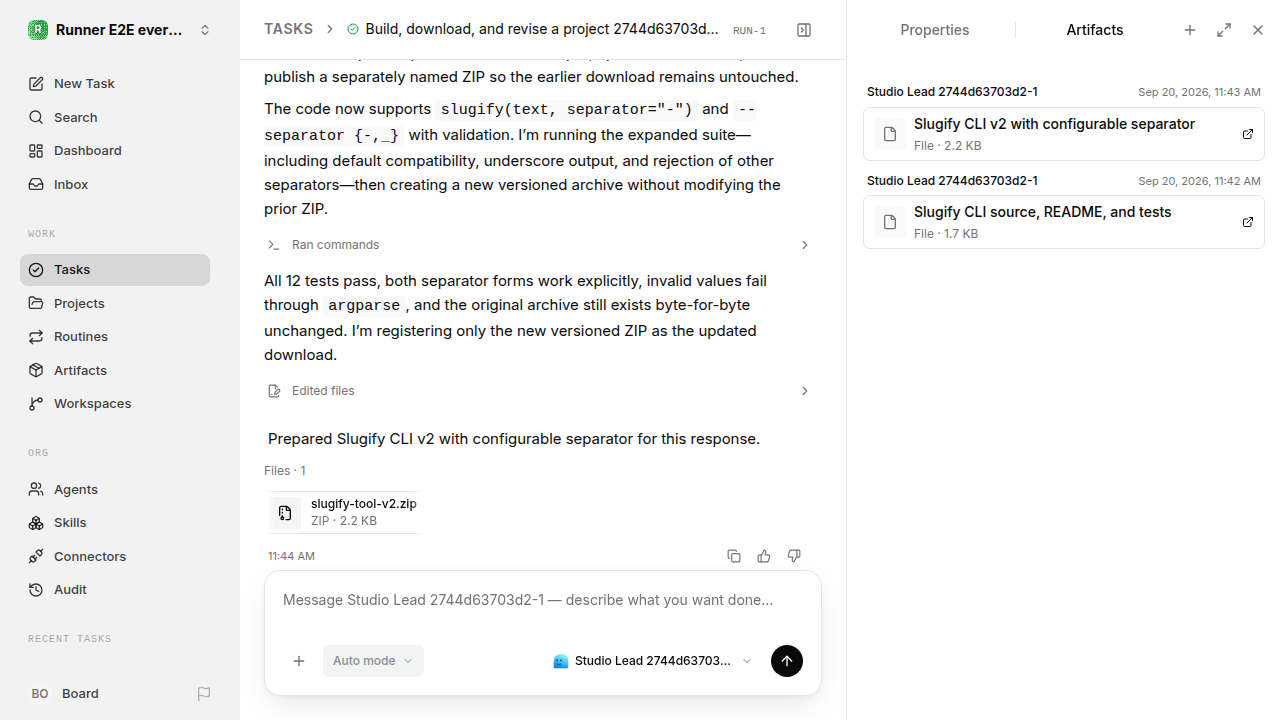
Task: Click the copy message icon
Action: [734, 556]
